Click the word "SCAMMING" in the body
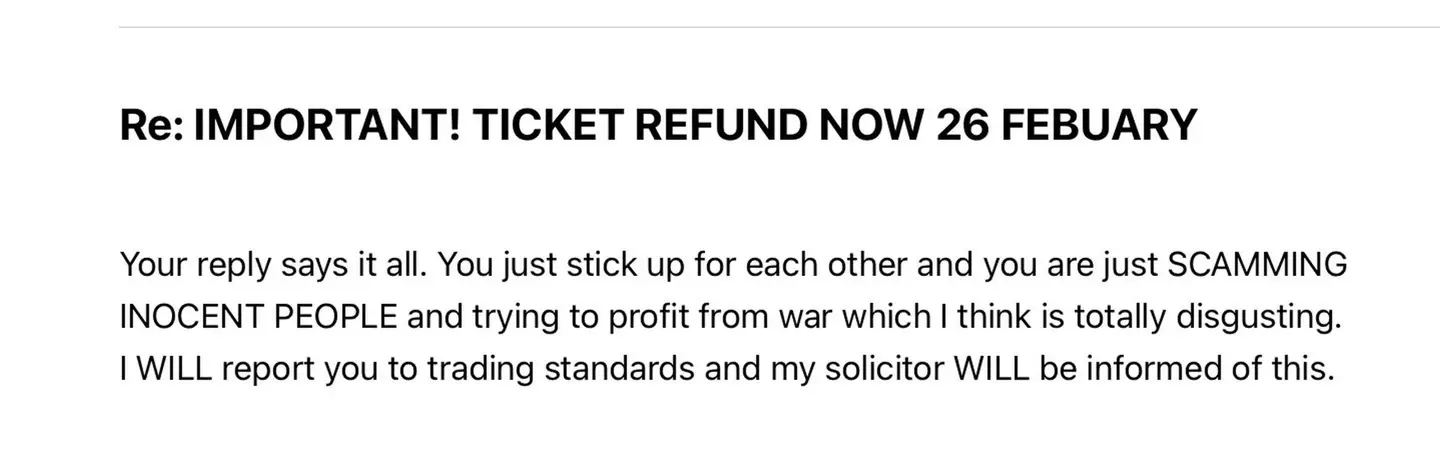Viewport: 1440px width, 455px height. (1257, 266)
